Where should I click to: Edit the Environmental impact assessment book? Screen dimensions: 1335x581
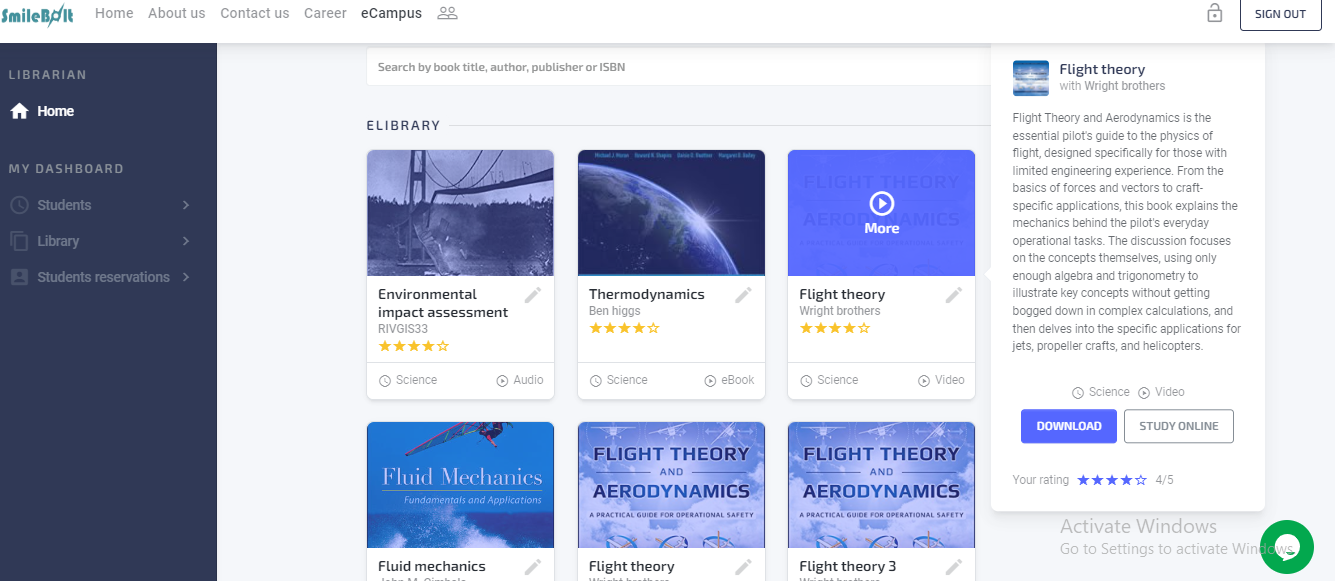click(x=534, y=295)
